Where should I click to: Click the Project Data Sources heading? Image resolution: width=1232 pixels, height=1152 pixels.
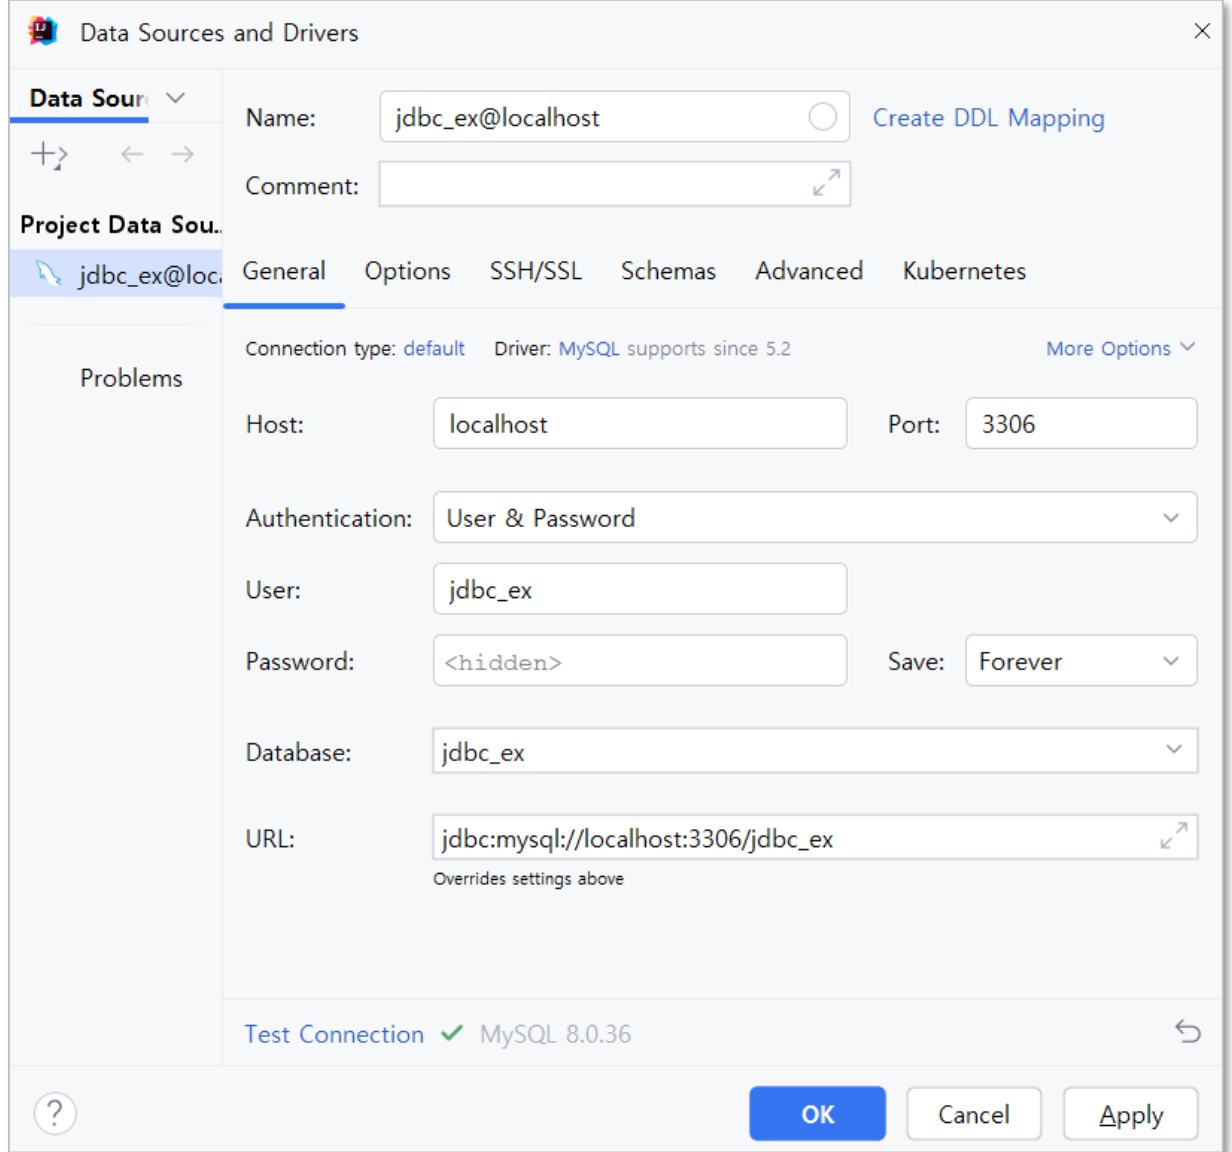coord(120,225)
